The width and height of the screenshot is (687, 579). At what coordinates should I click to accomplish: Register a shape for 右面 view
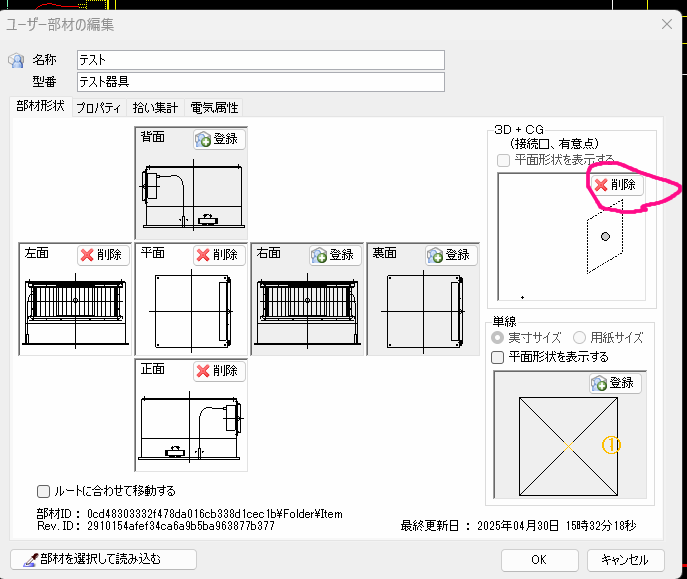[x=335, y=255]
